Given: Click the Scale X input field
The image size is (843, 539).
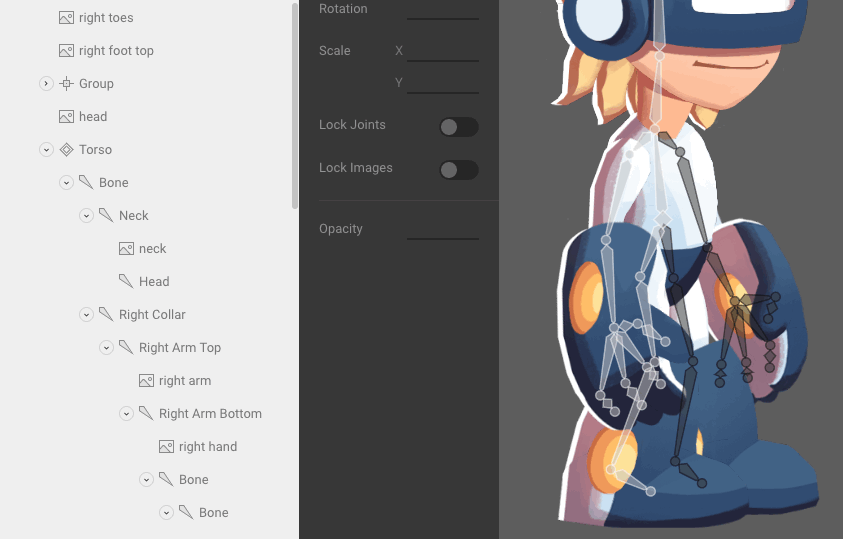Looking at the screenshot, I should 442,51.
